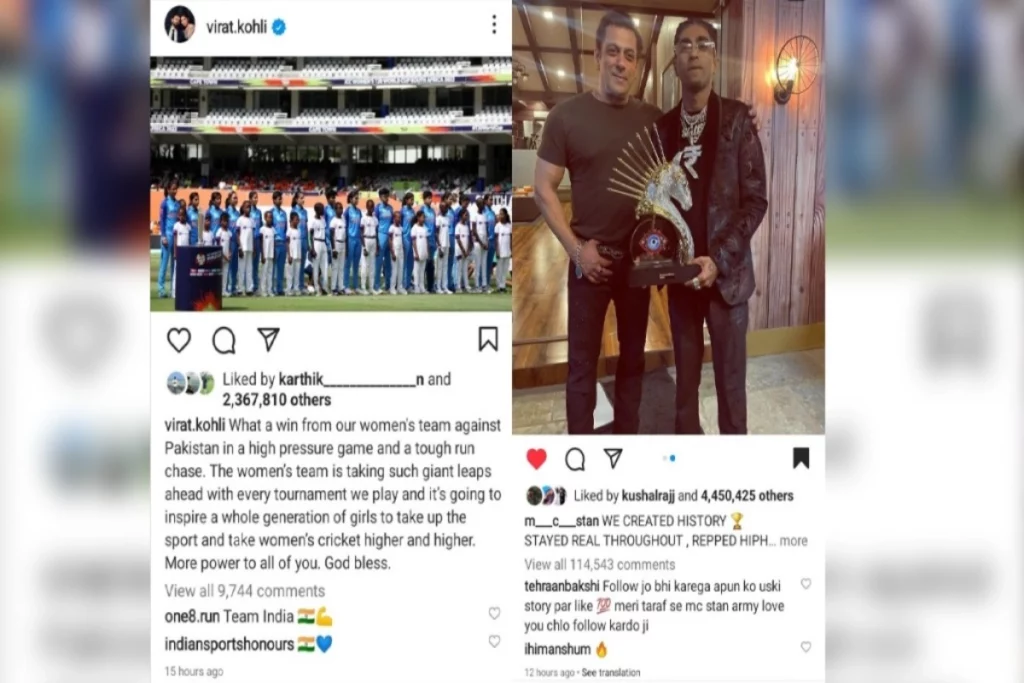Share the virat.kohli post via paper plane
The width and height of the screenshot is (1024, 683).
(268, 339)
